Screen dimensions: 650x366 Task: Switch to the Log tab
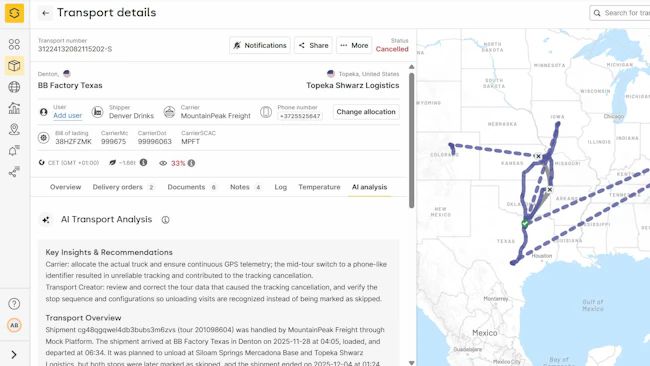pyautogui.click(x=281, y=187)
